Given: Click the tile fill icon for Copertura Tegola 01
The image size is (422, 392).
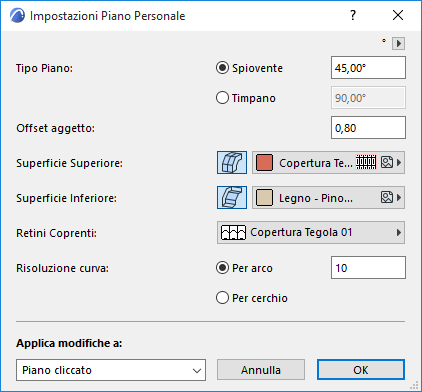Looking at the screenshot, I should click(x=233, y=232).
